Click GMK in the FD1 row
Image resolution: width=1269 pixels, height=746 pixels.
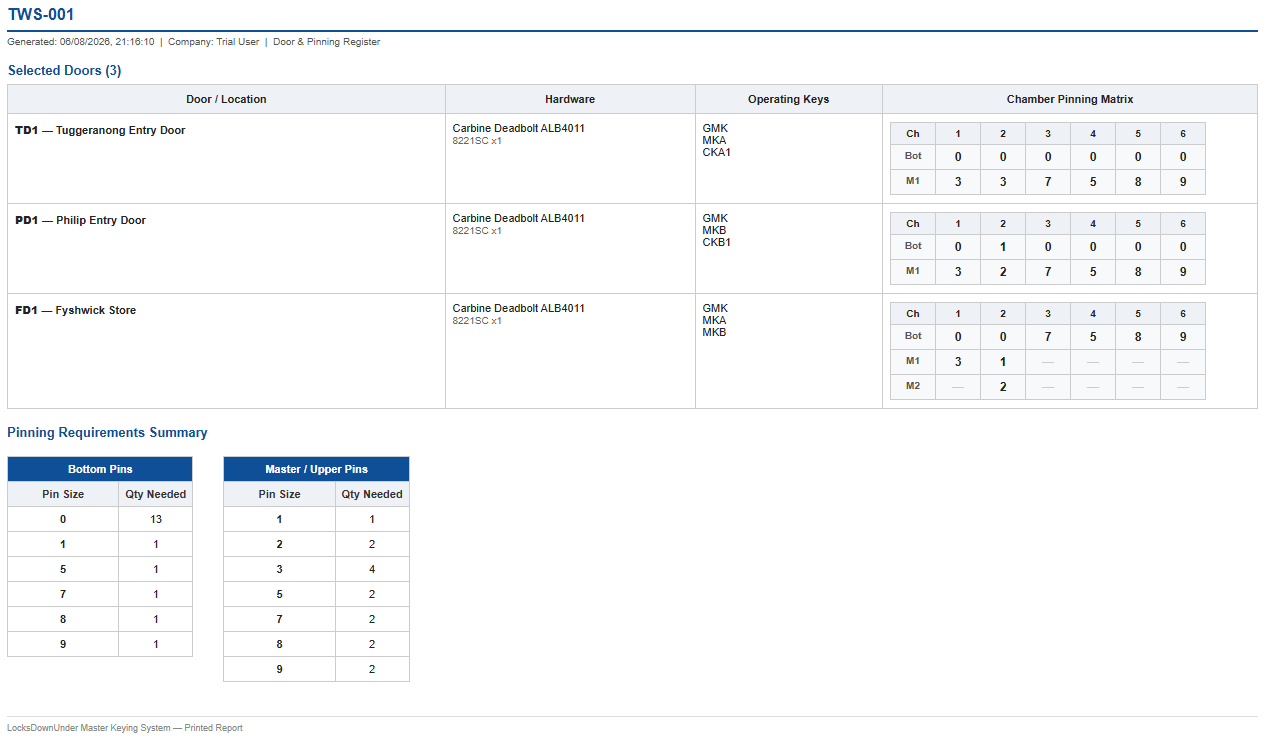click(715, 308)
